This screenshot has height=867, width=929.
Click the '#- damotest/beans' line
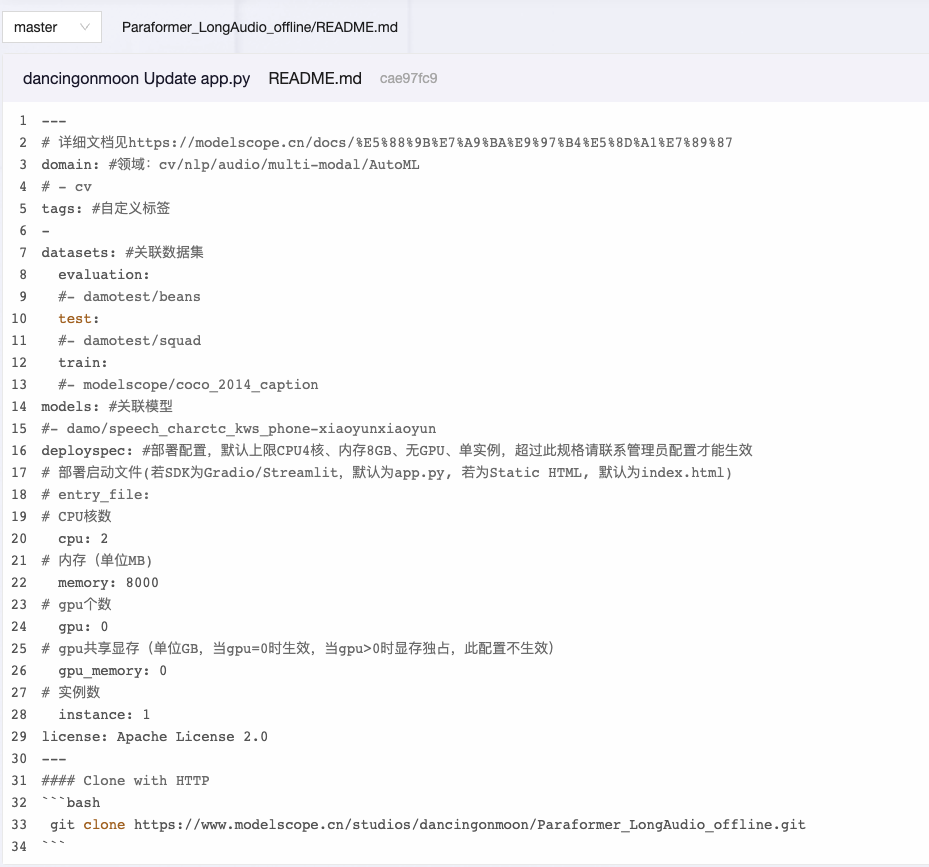pos(129,297)
